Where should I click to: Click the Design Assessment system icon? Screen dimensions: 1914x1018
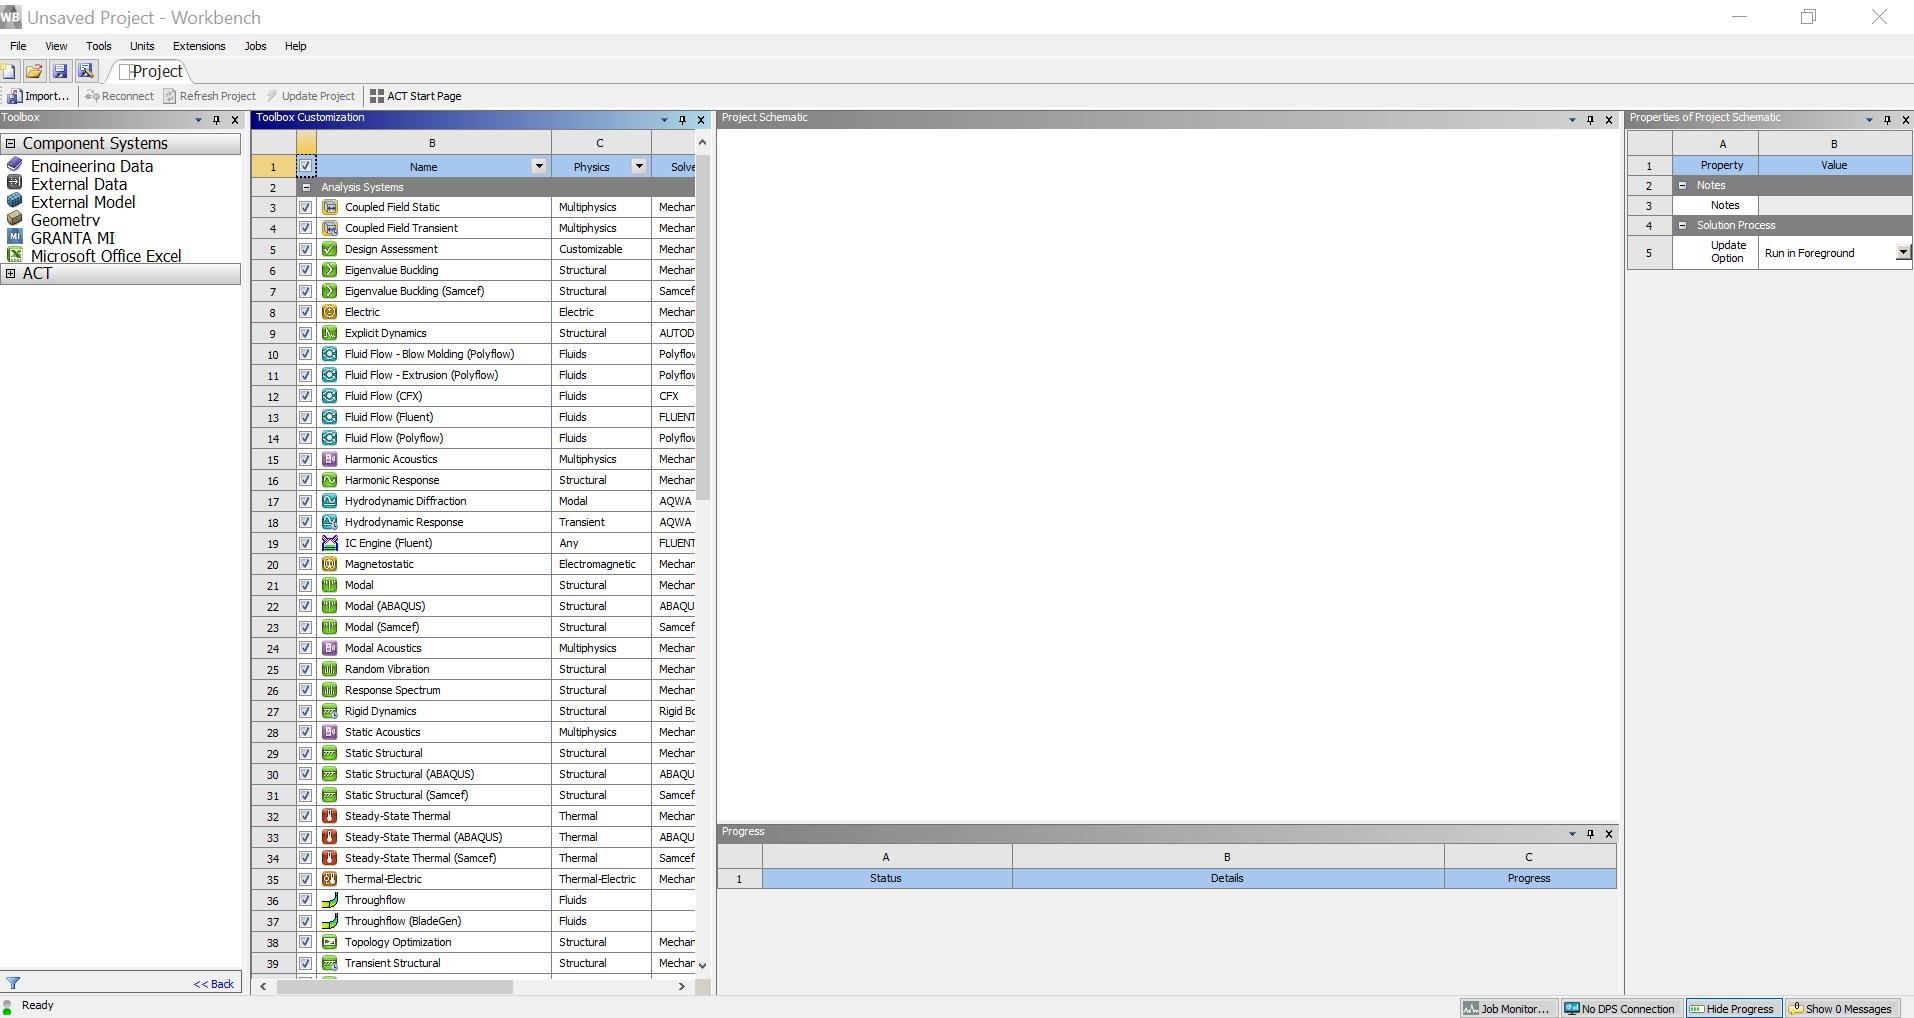[x=329, y=249]
